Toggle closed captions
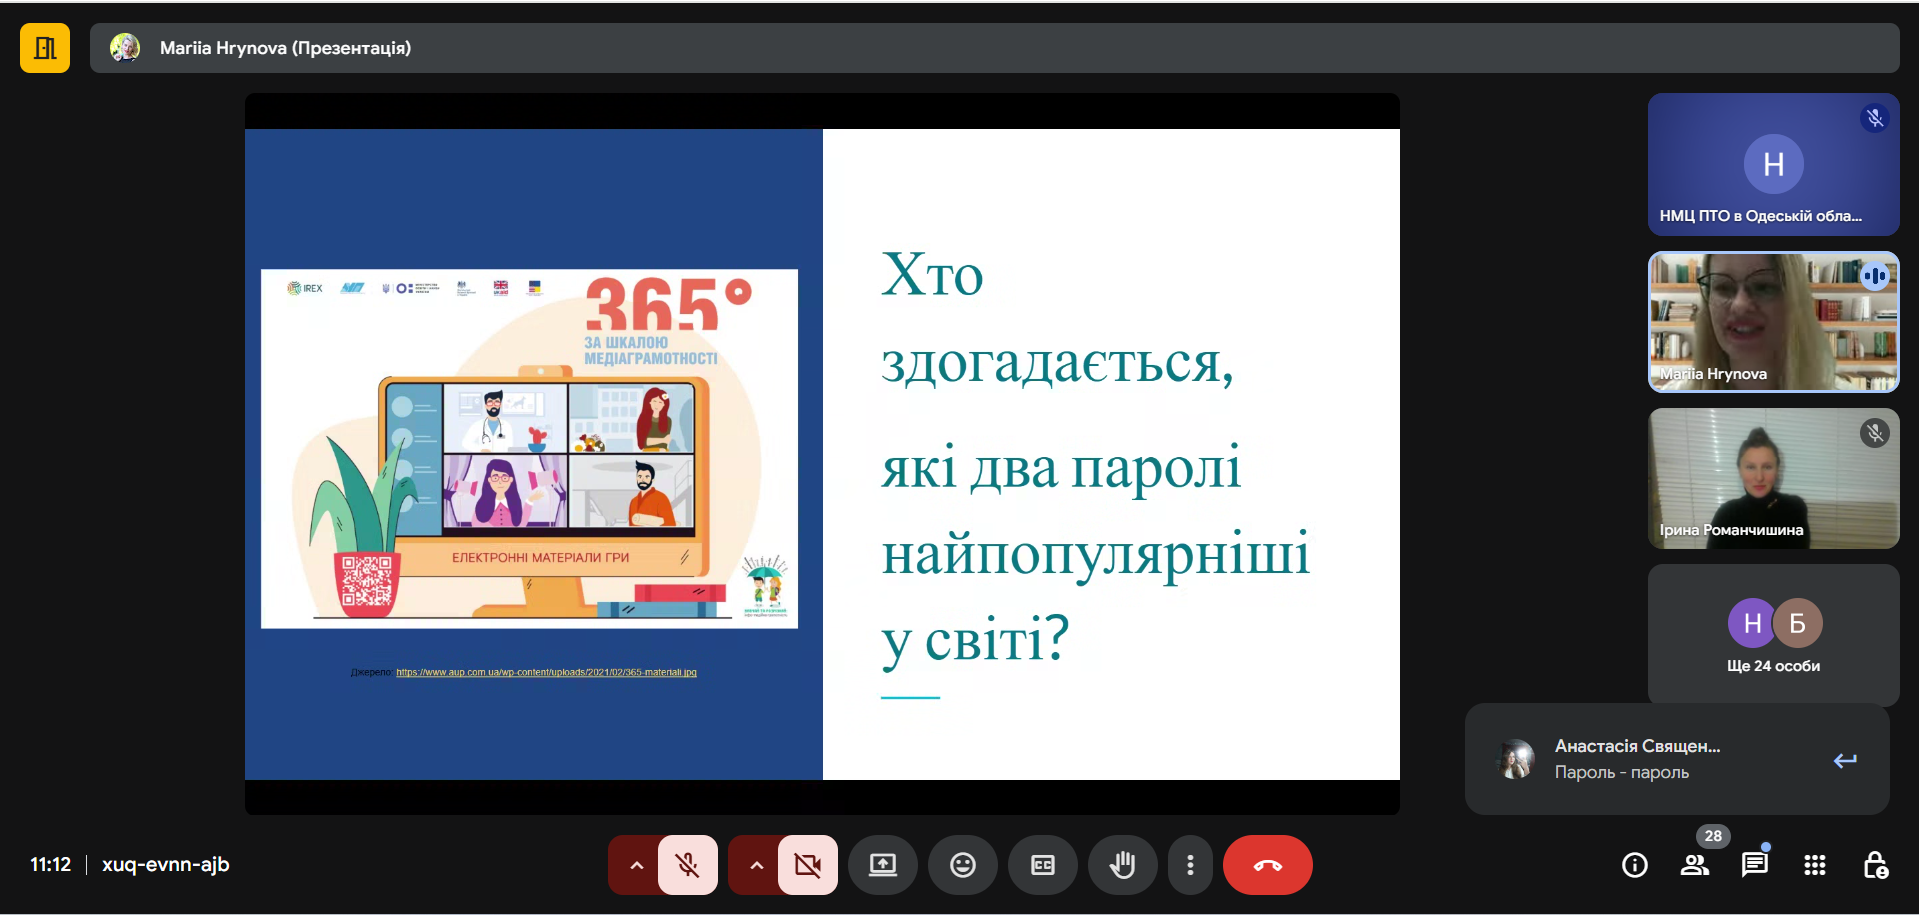This screenshot has height=915, width=1919. coord(1042,865)
